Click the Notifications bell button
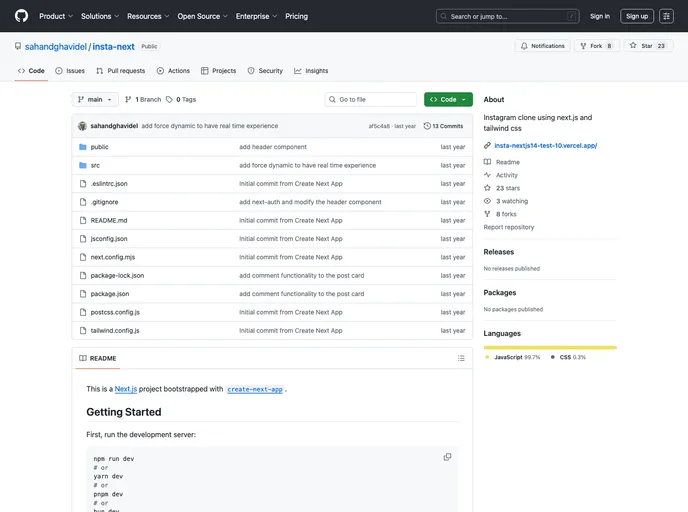Screen dimensions: 688x512 click(x=542, y=46)
